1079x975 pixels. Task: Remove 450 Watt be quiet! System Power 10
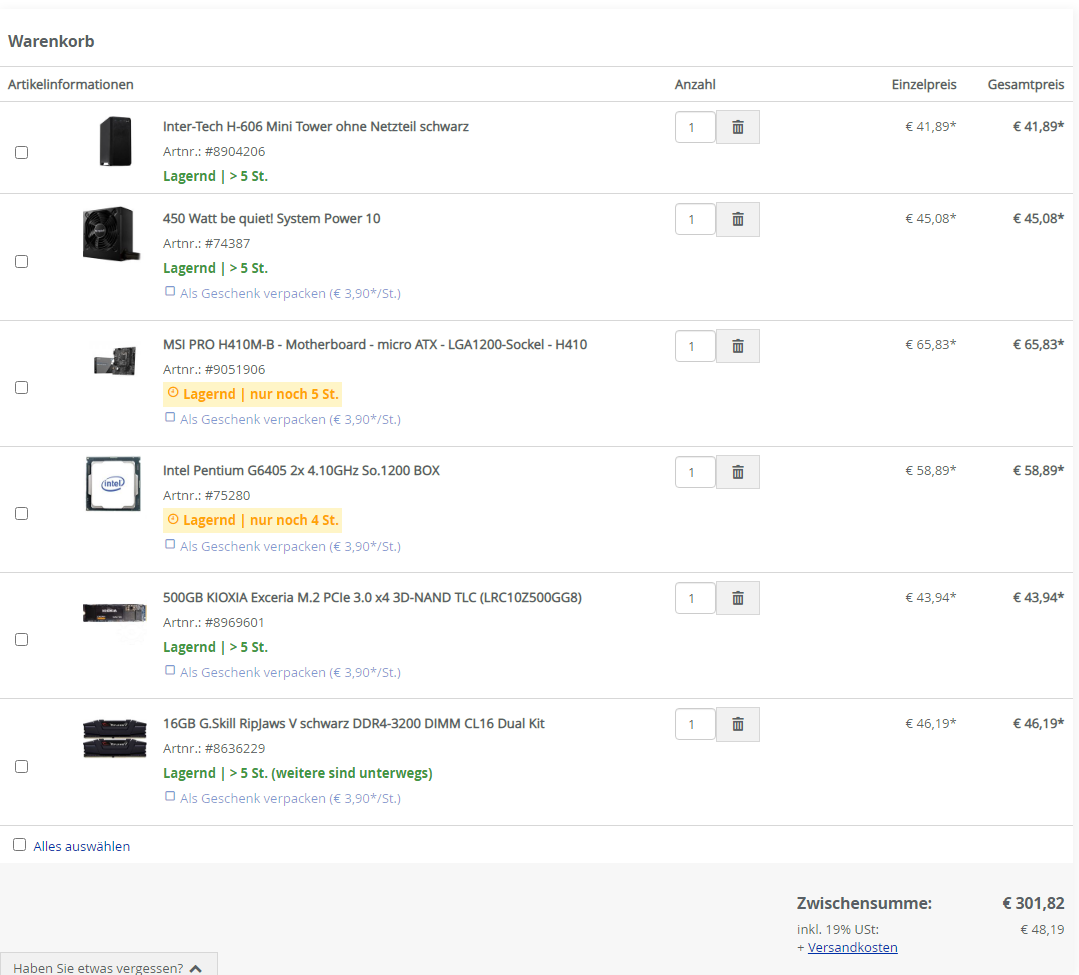tap(738, 219)
